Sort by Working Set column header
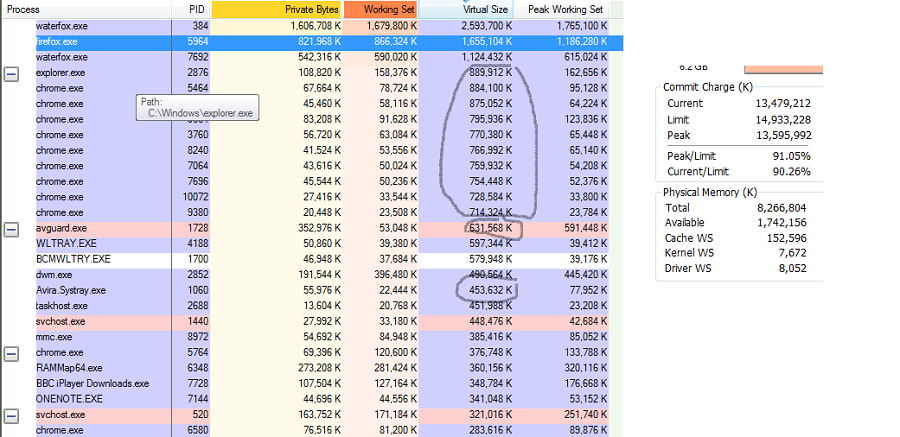 click(x=381, y=10)
